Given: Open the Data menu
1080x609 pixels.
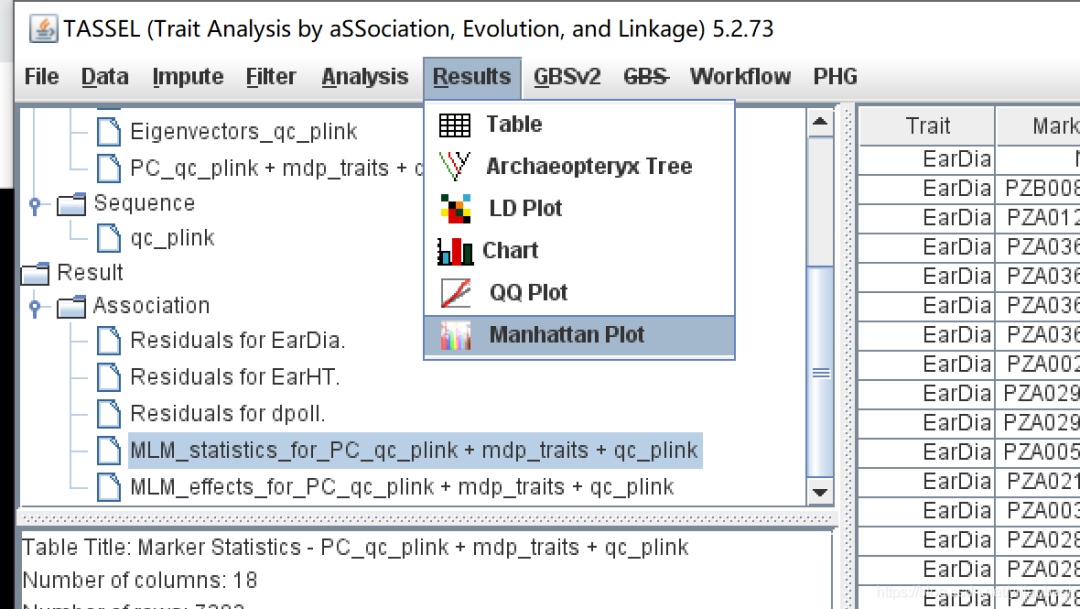Looking at the screenshot, I should 105,76.
